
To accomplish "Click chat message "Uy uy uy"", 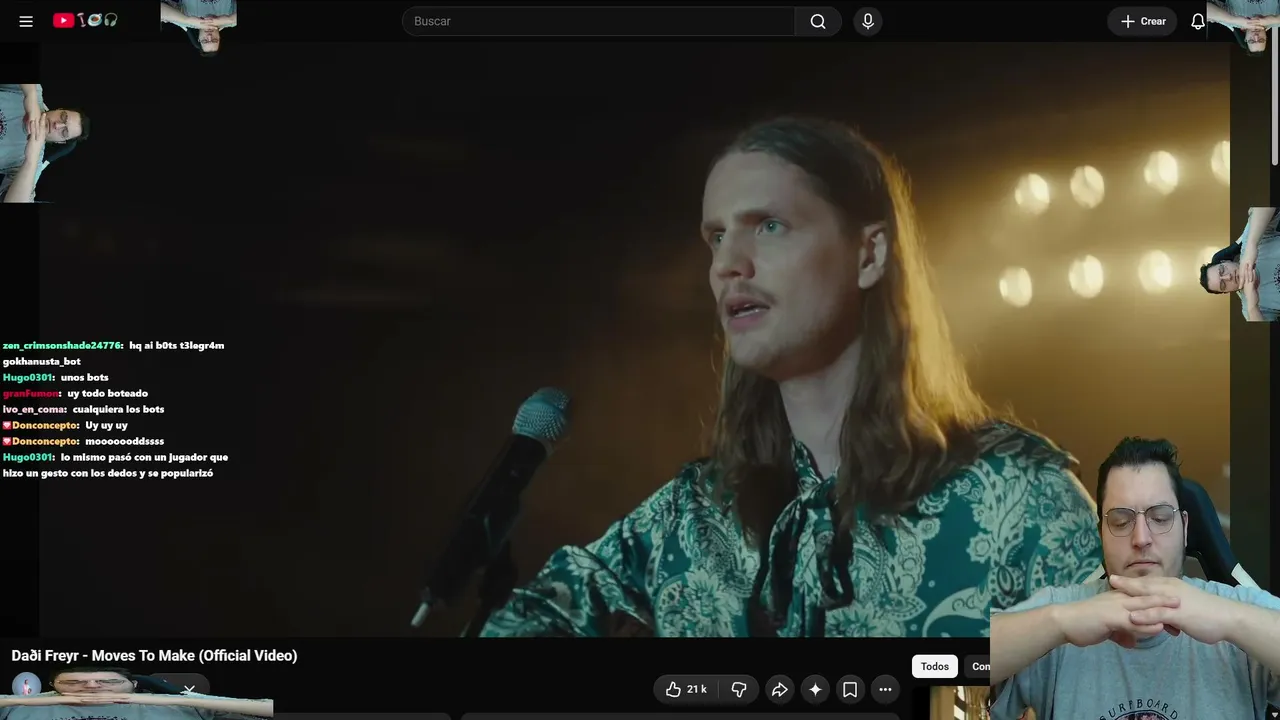I will click(106, 425).
